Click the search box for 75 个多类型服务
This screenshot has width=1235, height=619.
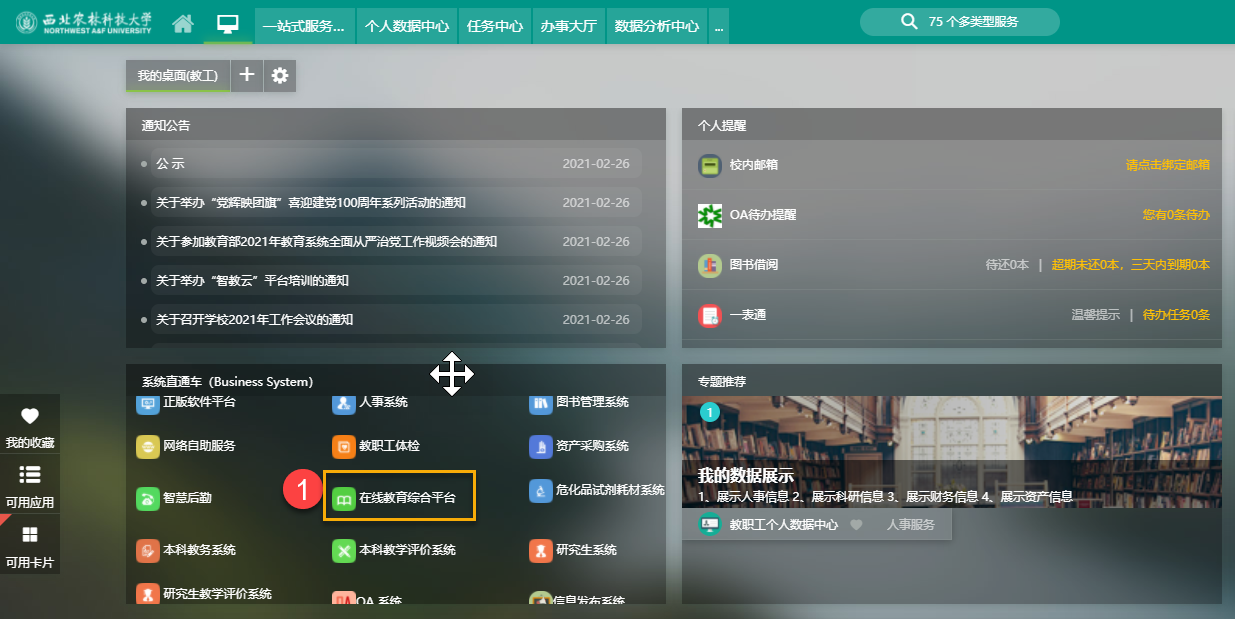[959, 21]
